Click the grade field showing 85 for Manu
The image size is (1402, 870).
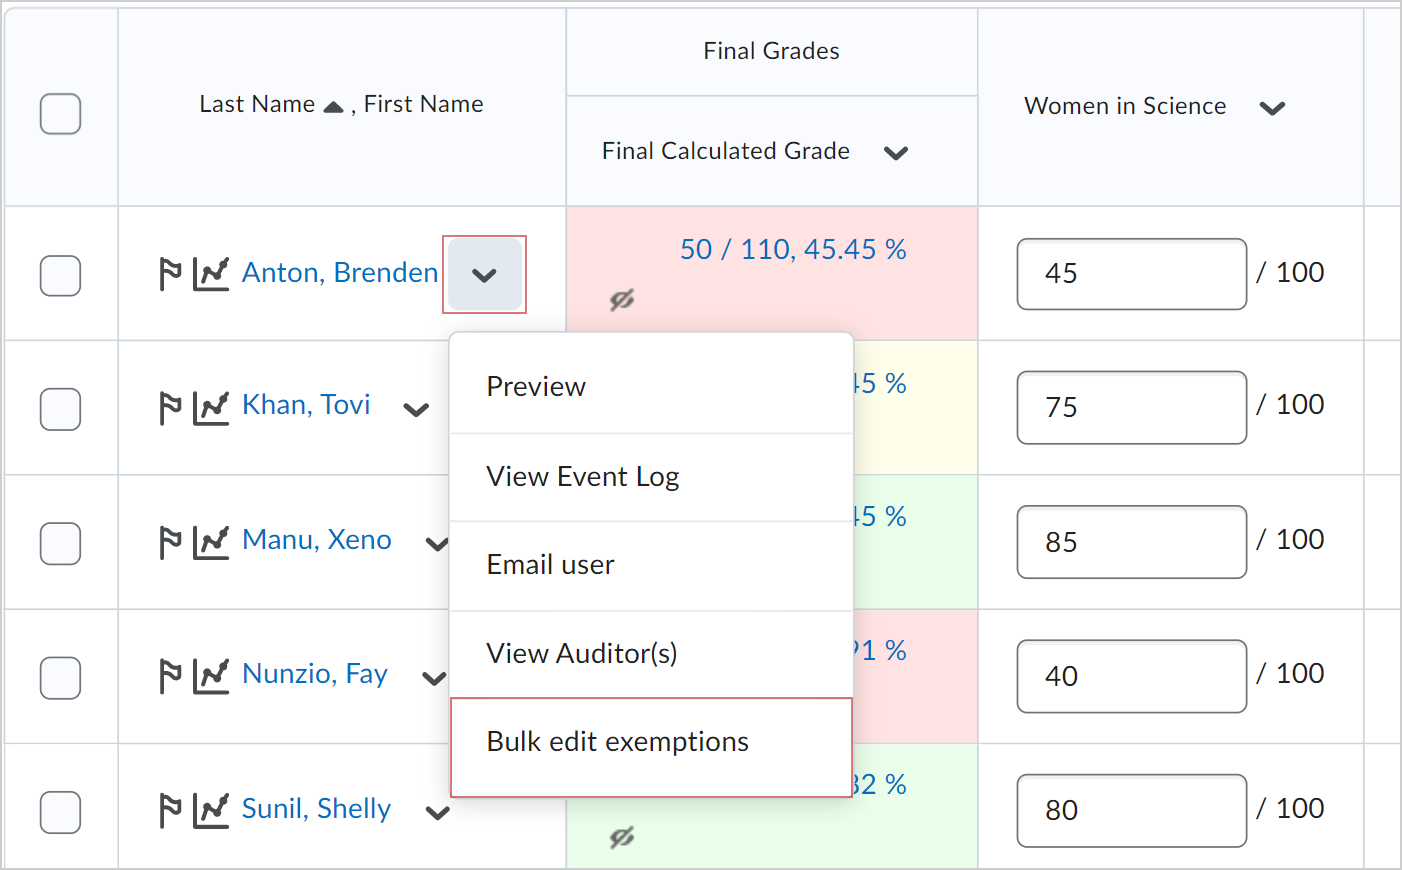click(x=1131, y=542)
